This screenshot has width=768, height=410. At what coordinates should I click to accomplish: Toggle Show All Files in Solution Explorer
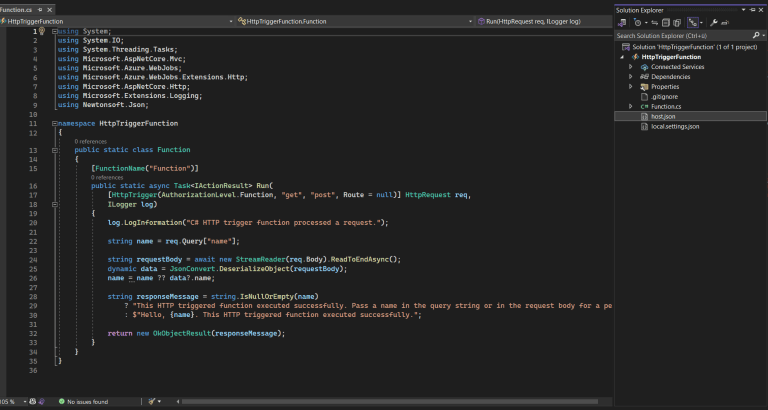coord(677,23)
